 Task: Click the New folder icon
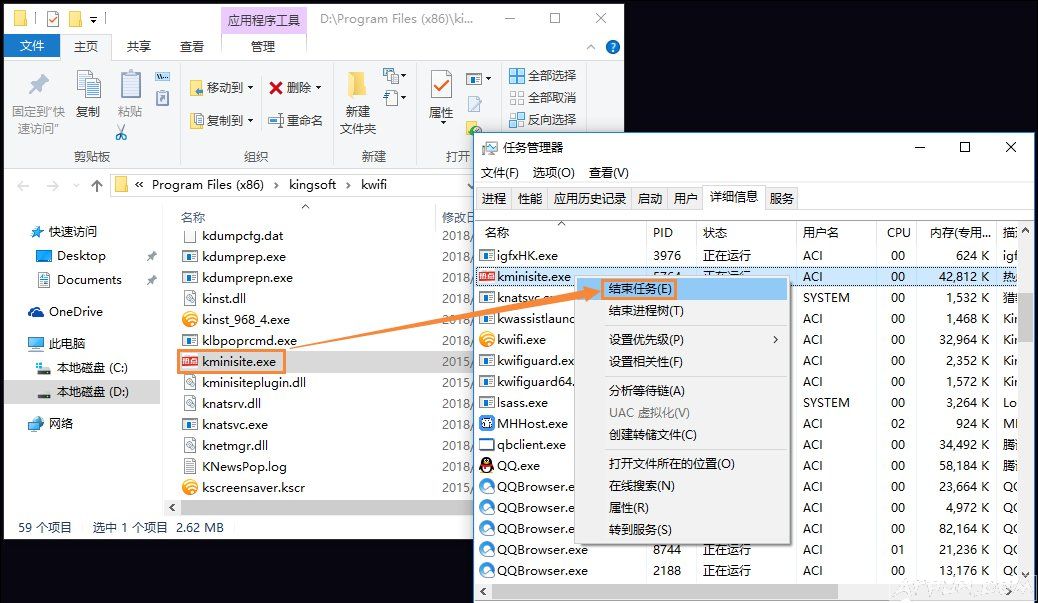[357, 84]
